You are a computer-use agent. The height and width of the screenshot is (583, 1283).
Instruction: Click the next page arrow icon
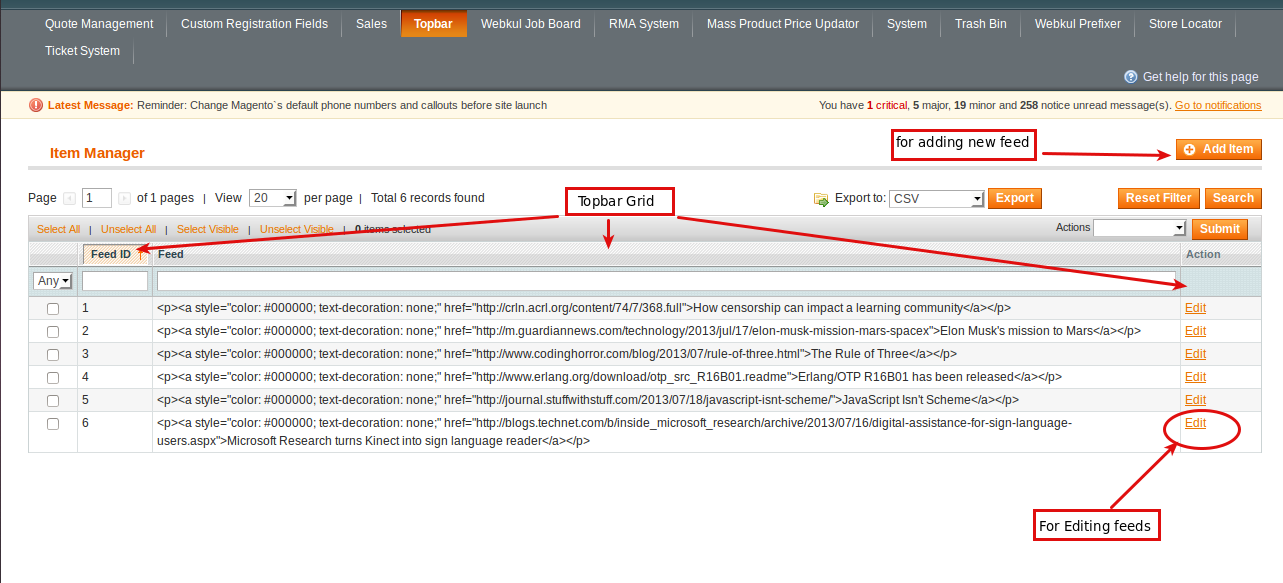click(x=124, y=199)
